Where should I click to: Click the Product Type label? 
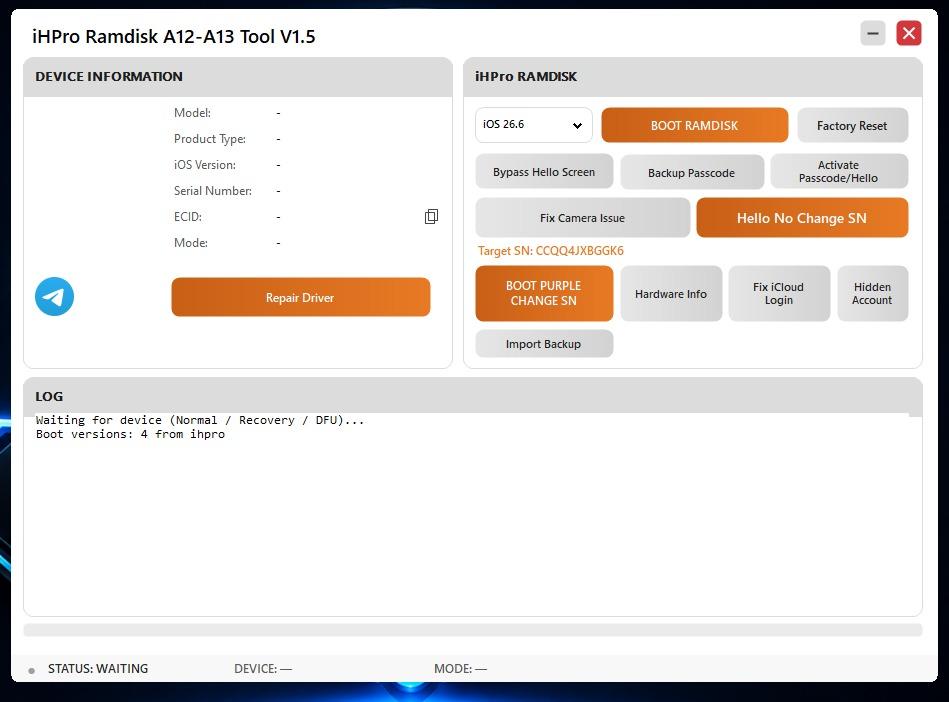[x=210, y=139]
